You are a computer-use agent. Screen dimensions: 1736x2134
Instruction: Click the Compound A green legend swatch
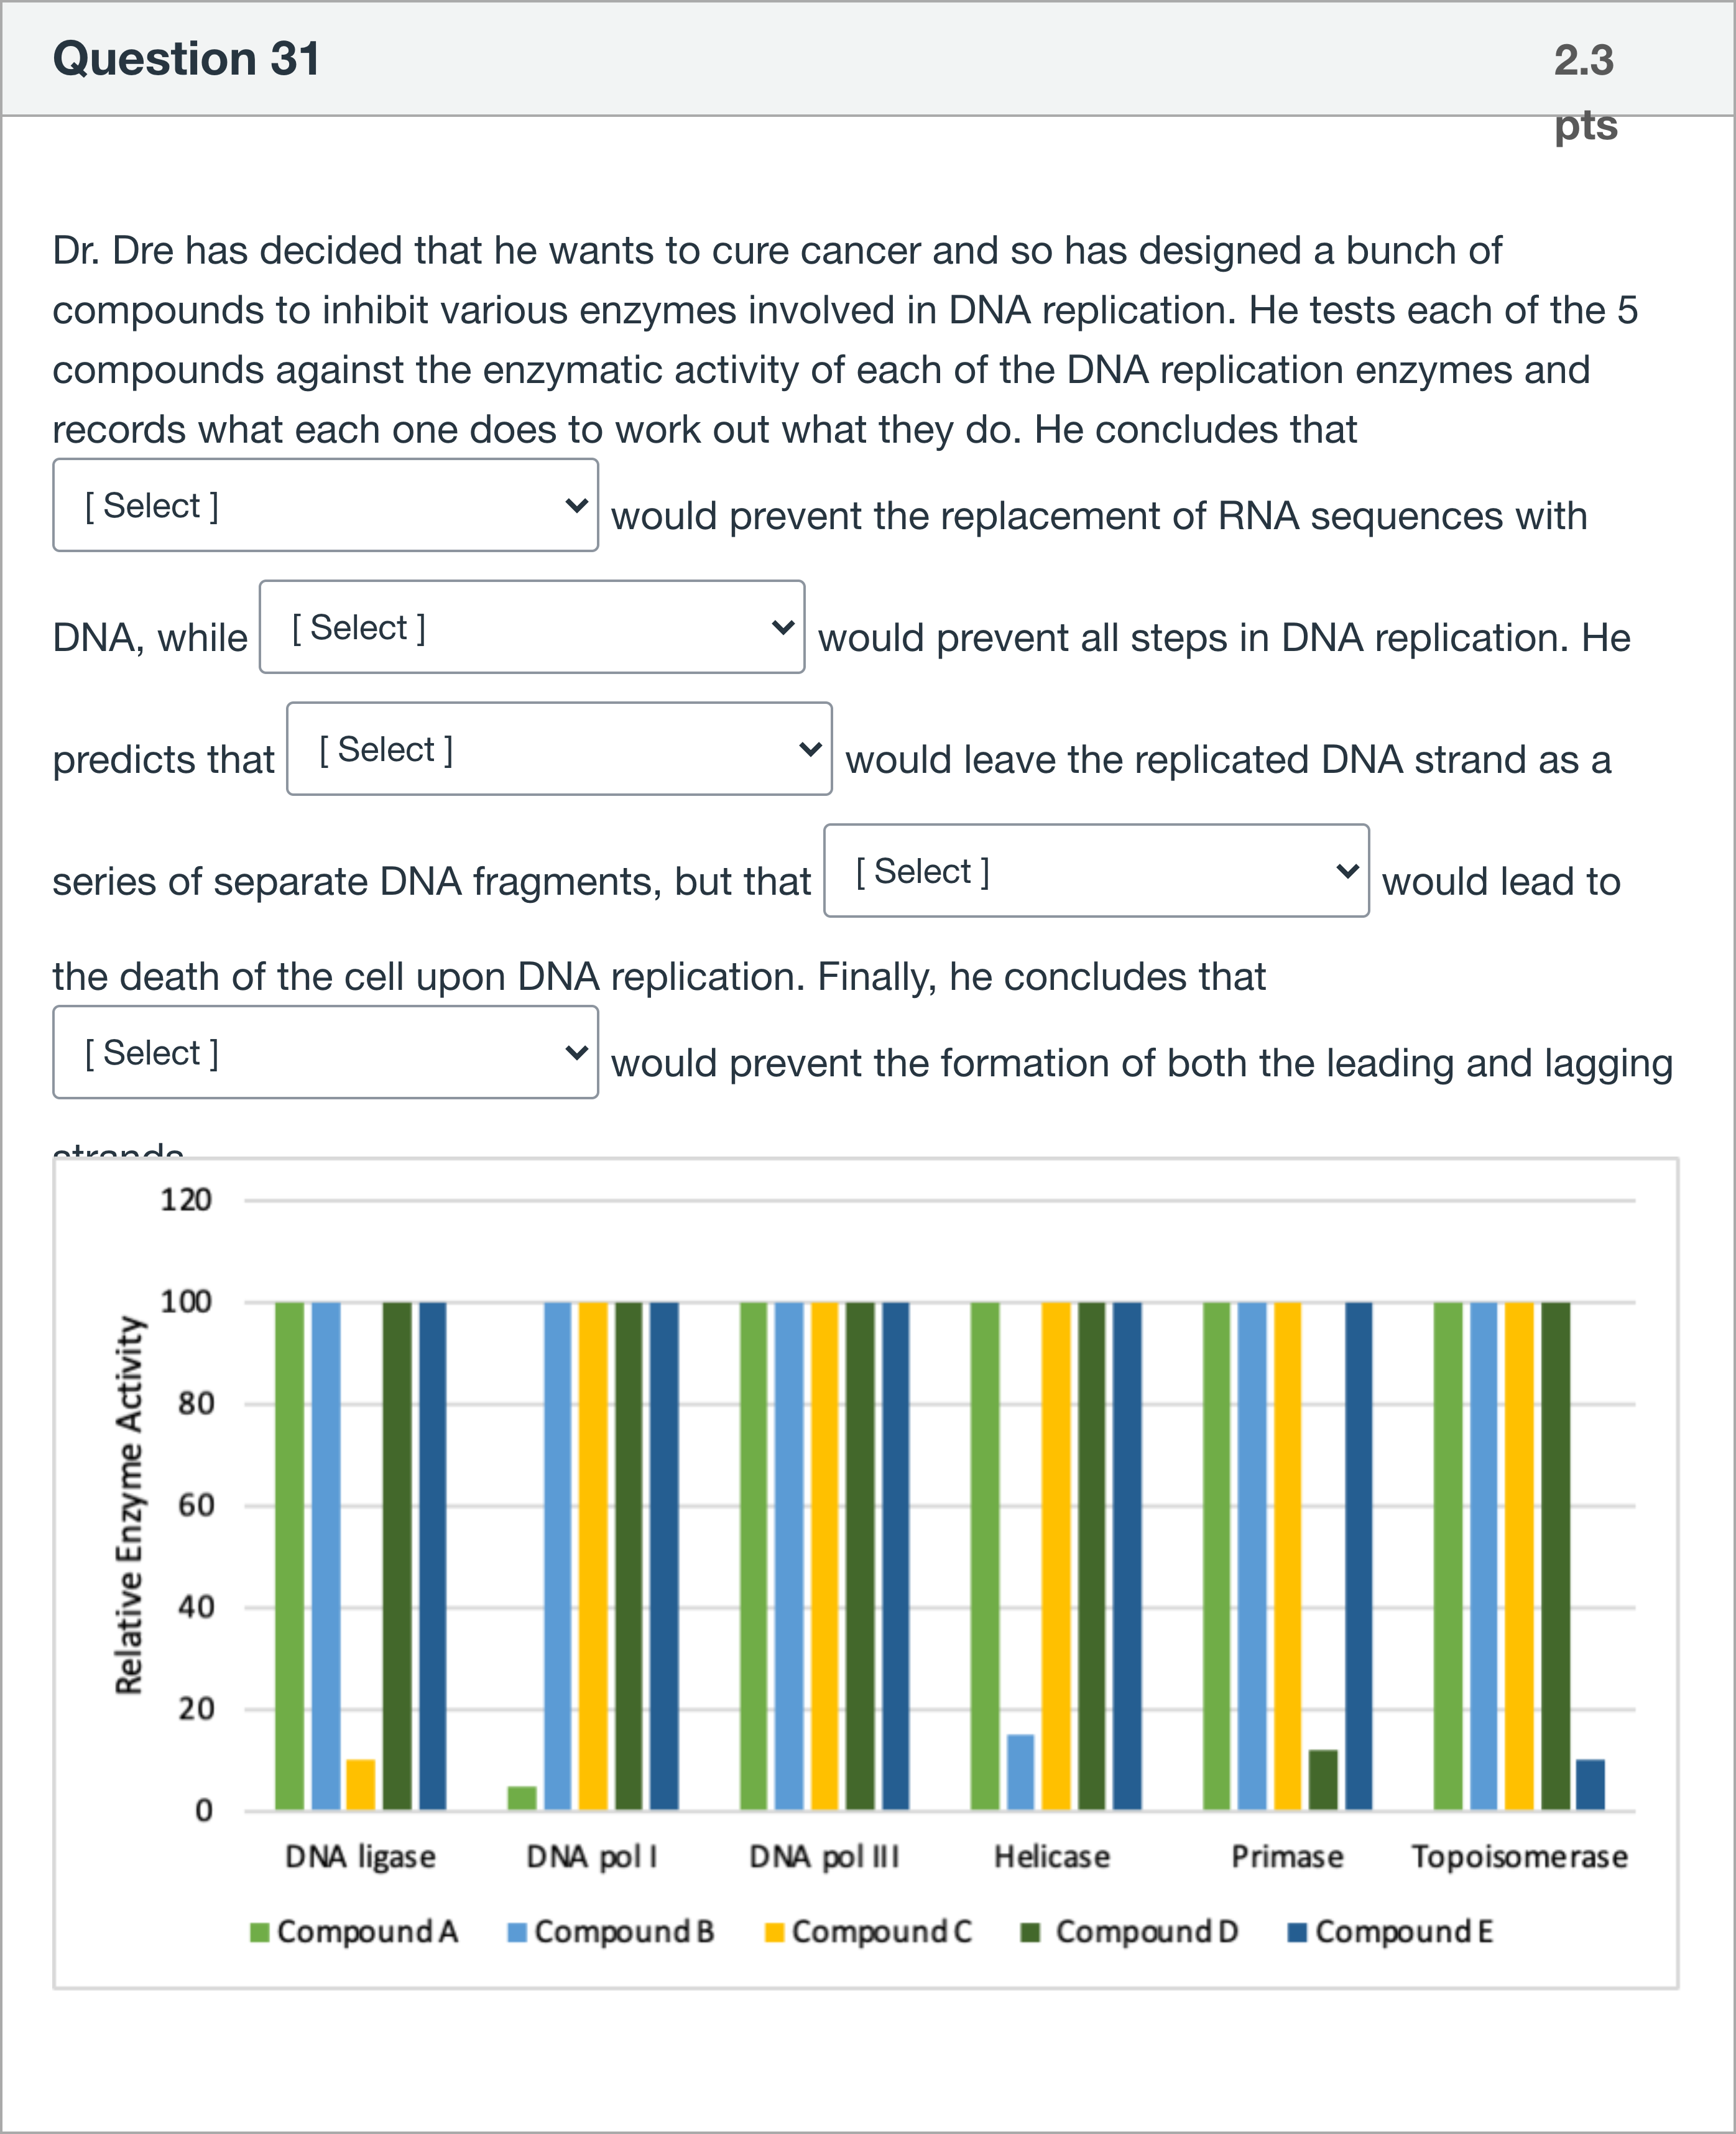point(260,1932)
